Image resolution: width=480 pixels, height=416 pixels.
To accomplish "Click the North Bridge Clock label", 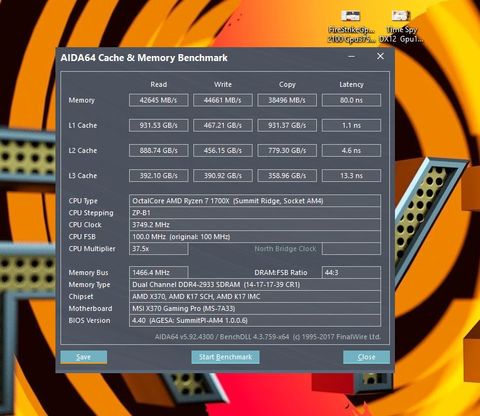I will coord(285,249).
